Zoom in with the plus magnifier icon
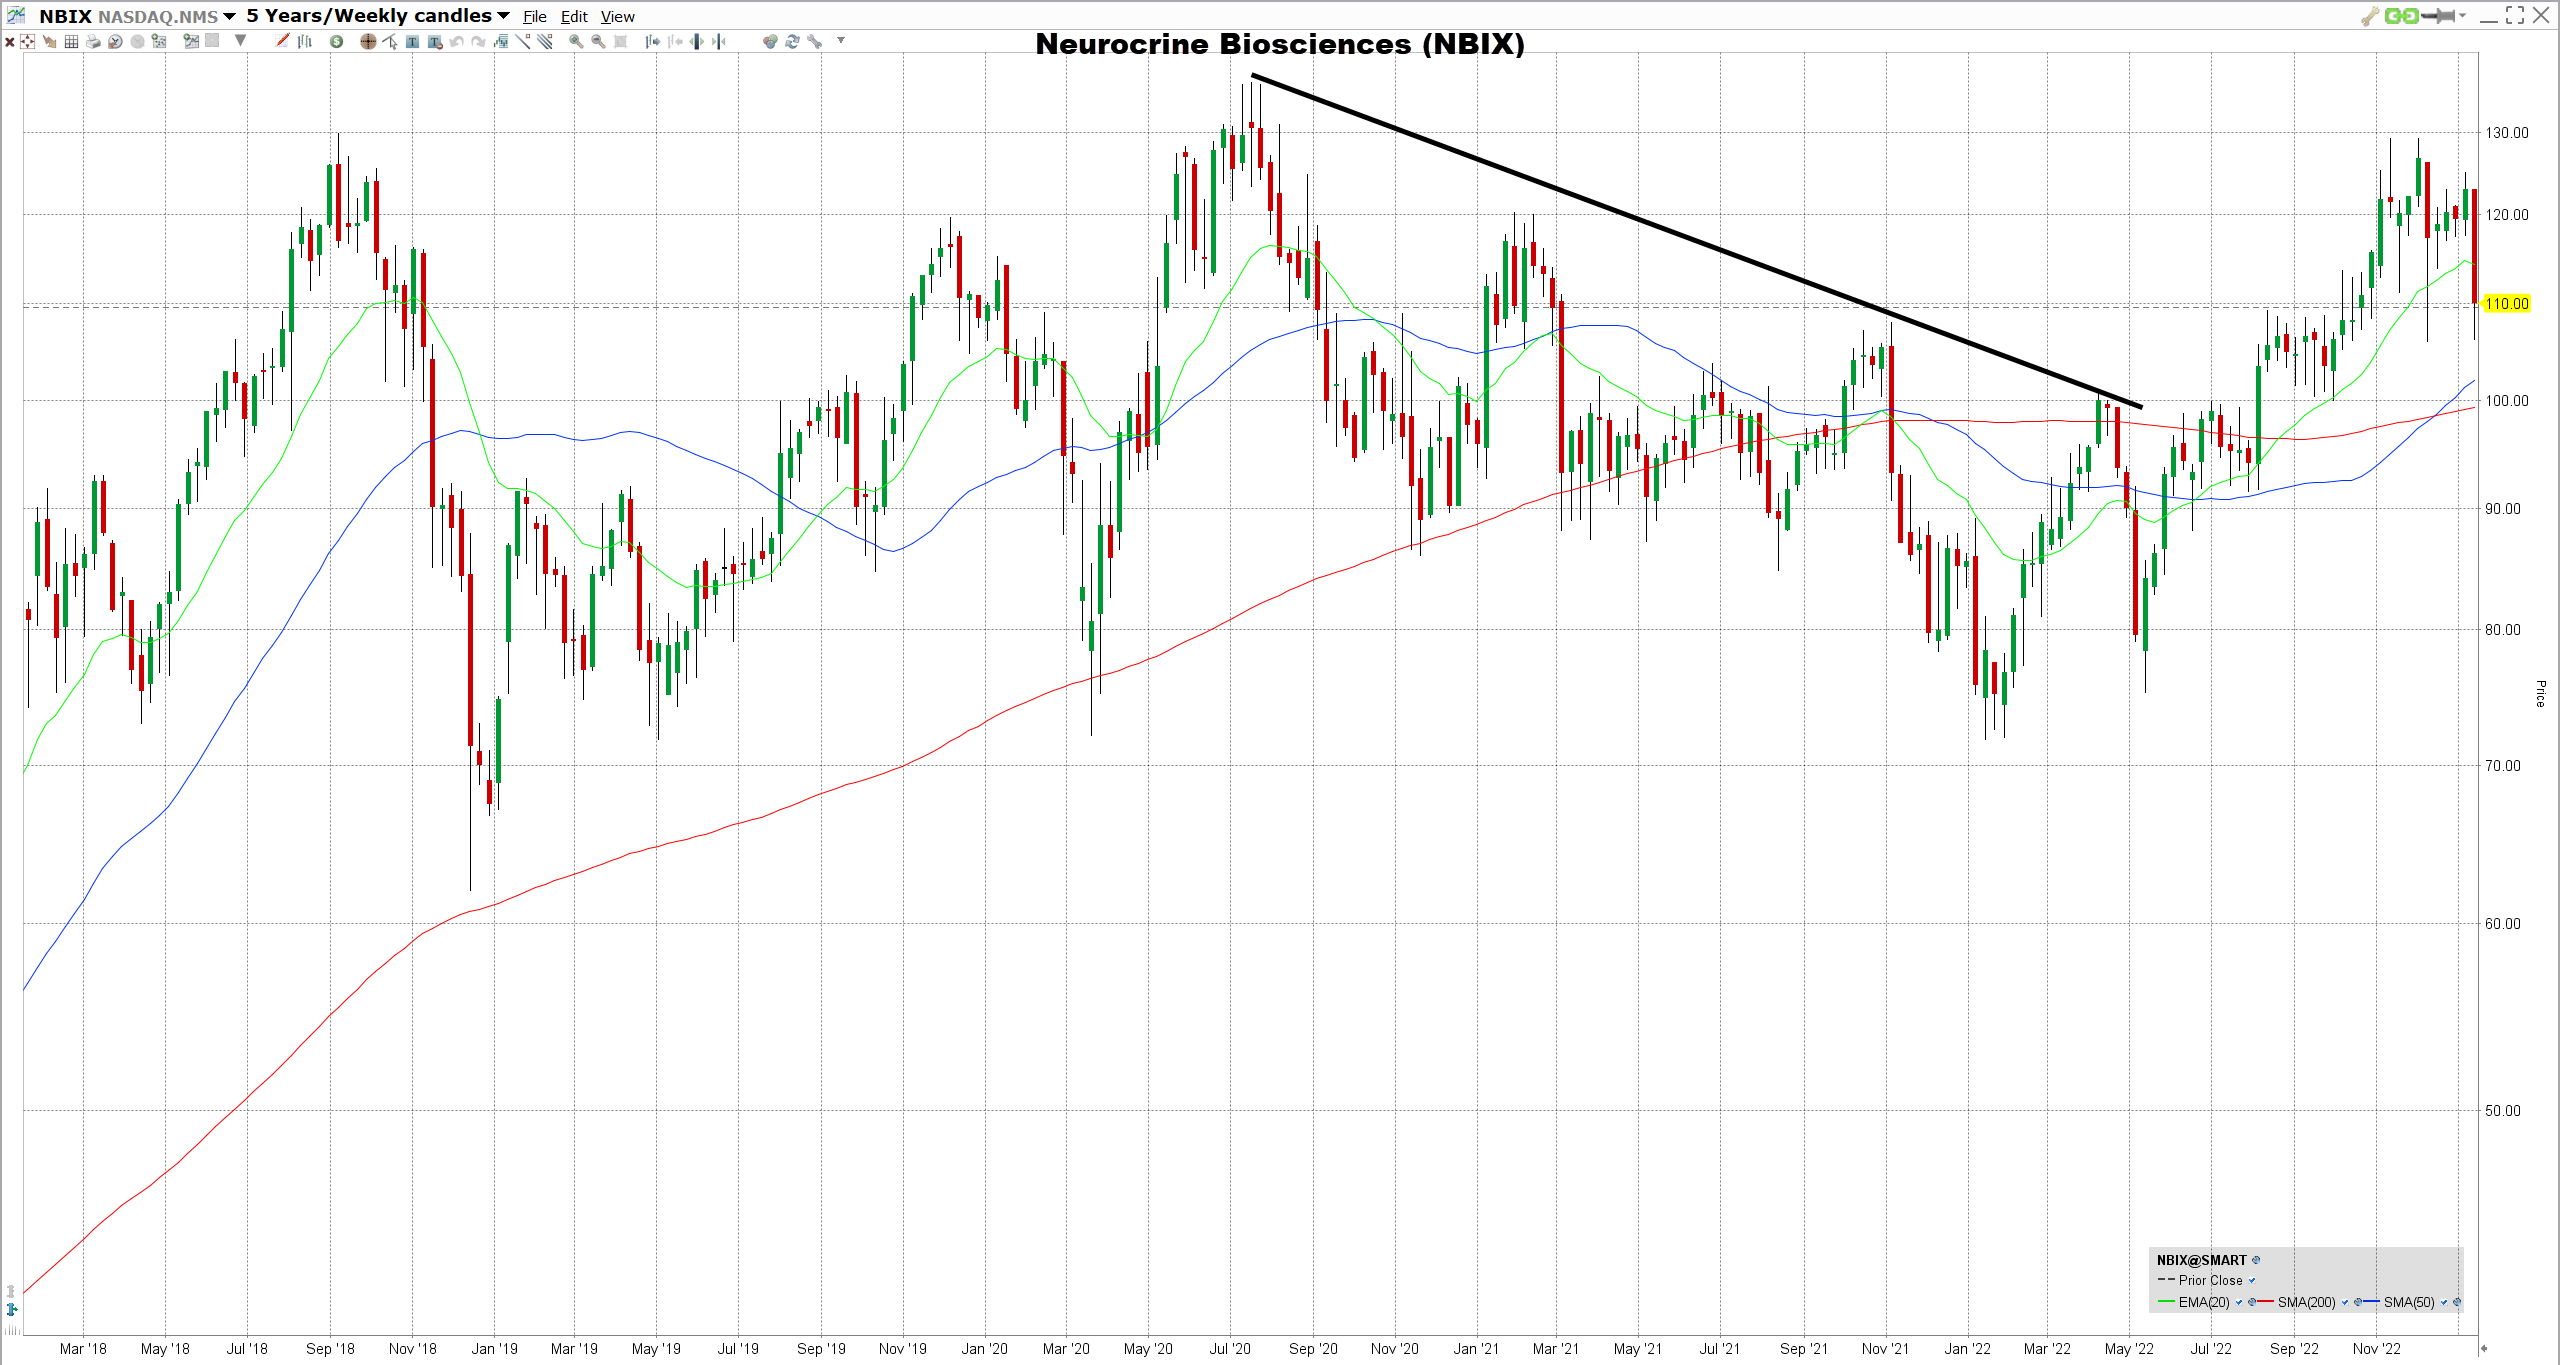The image size is (2560, 1365). click(576, 41)
